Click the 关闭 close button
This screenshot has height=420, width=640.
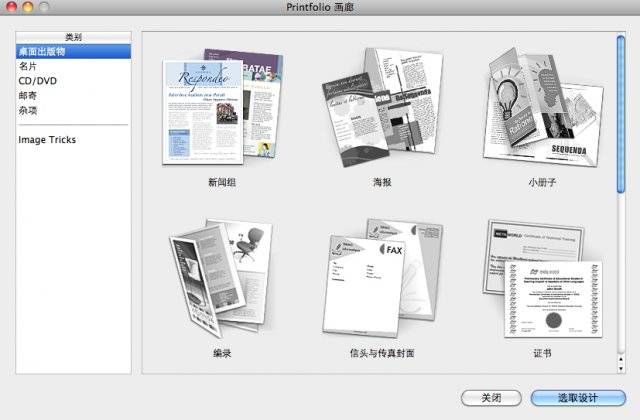(491, 397)
